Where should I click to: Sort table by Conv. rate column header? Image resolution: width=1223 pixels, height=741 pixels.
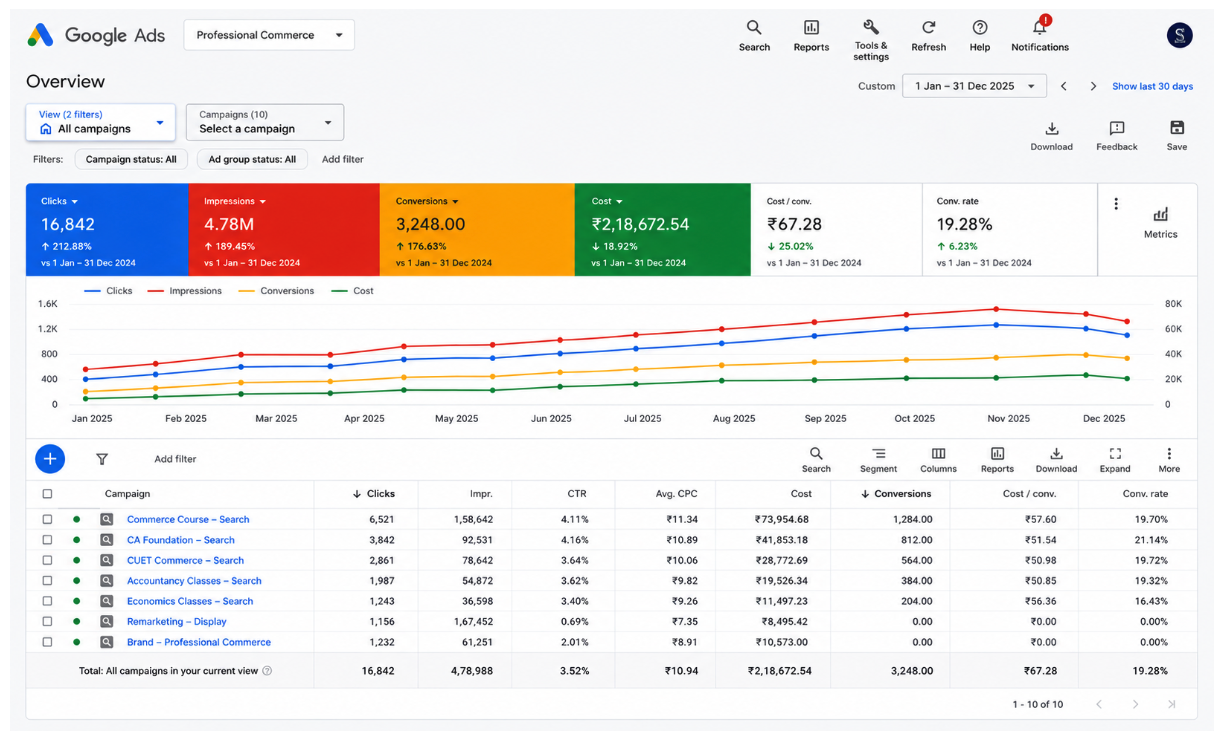1145,493
